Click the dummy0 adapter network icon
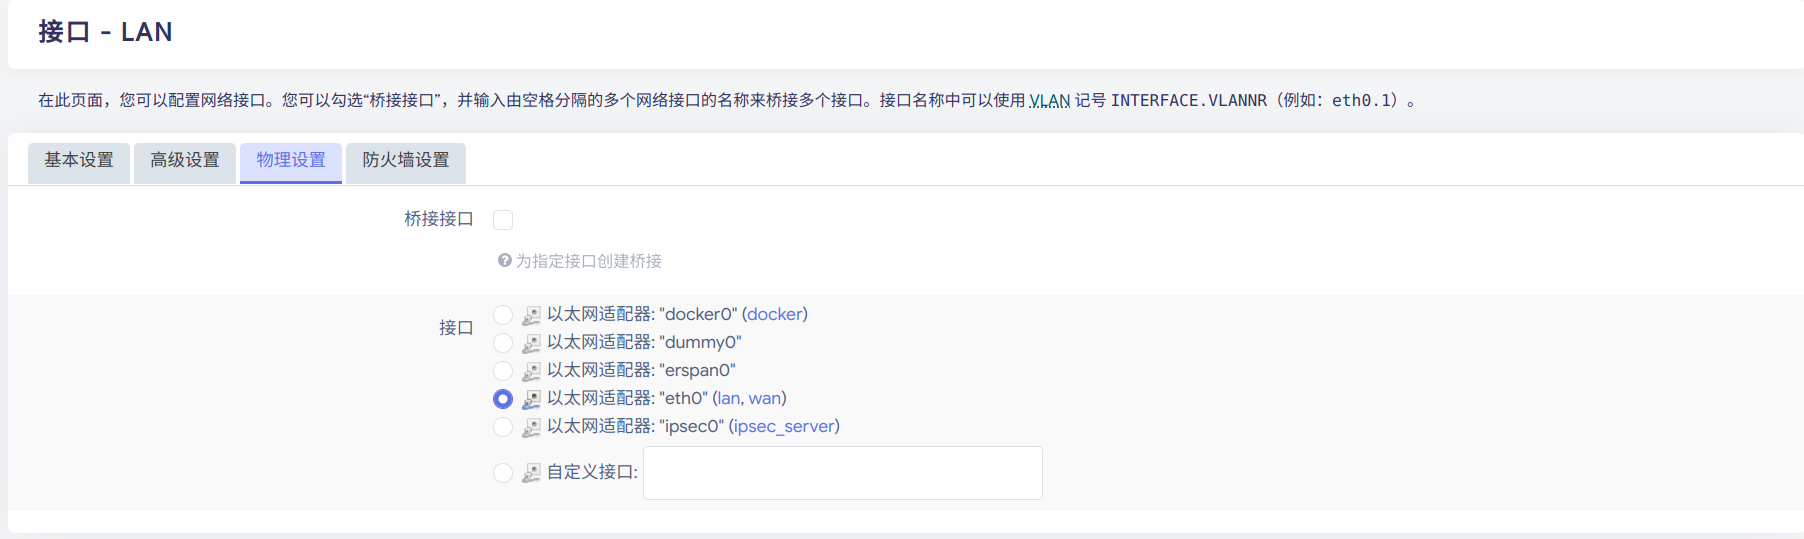 pos(531,343)
